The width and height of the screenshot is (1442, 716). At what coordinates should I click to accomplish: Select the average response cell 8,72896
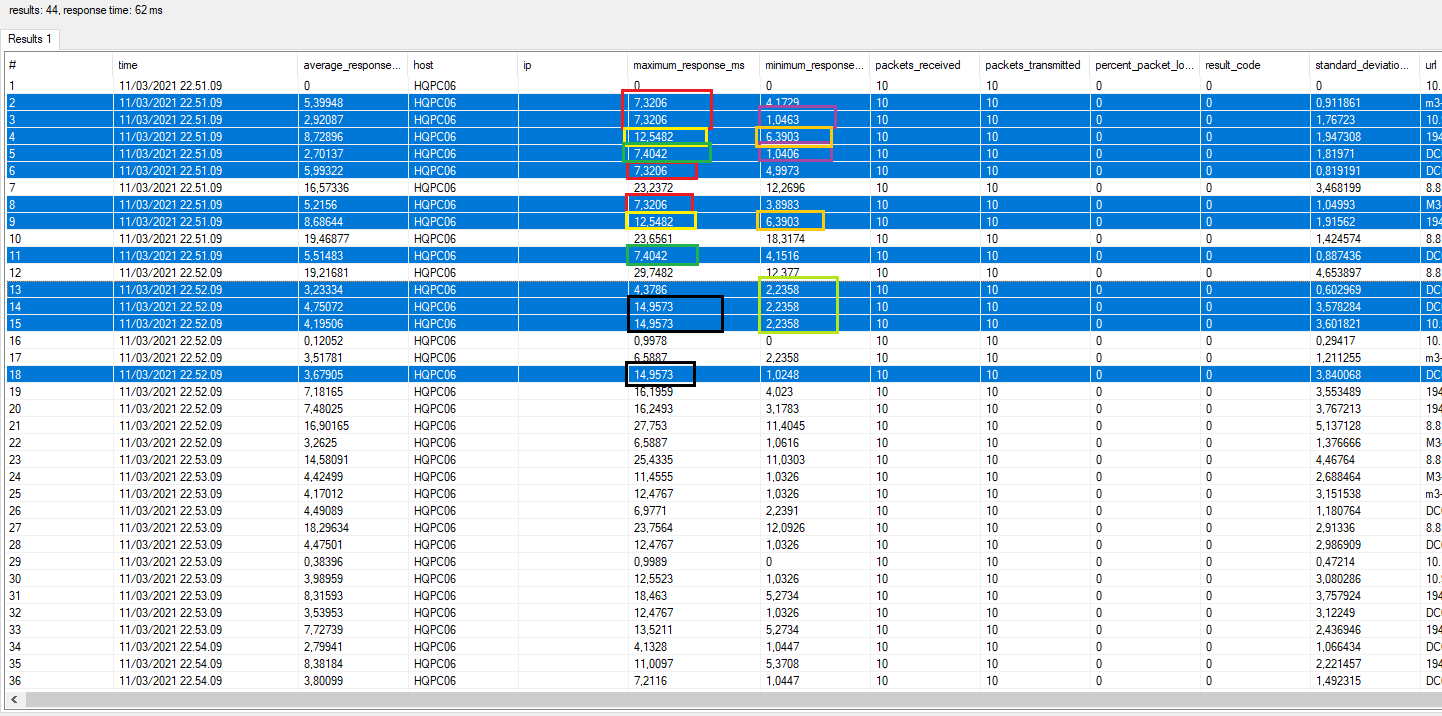(353, 137)
